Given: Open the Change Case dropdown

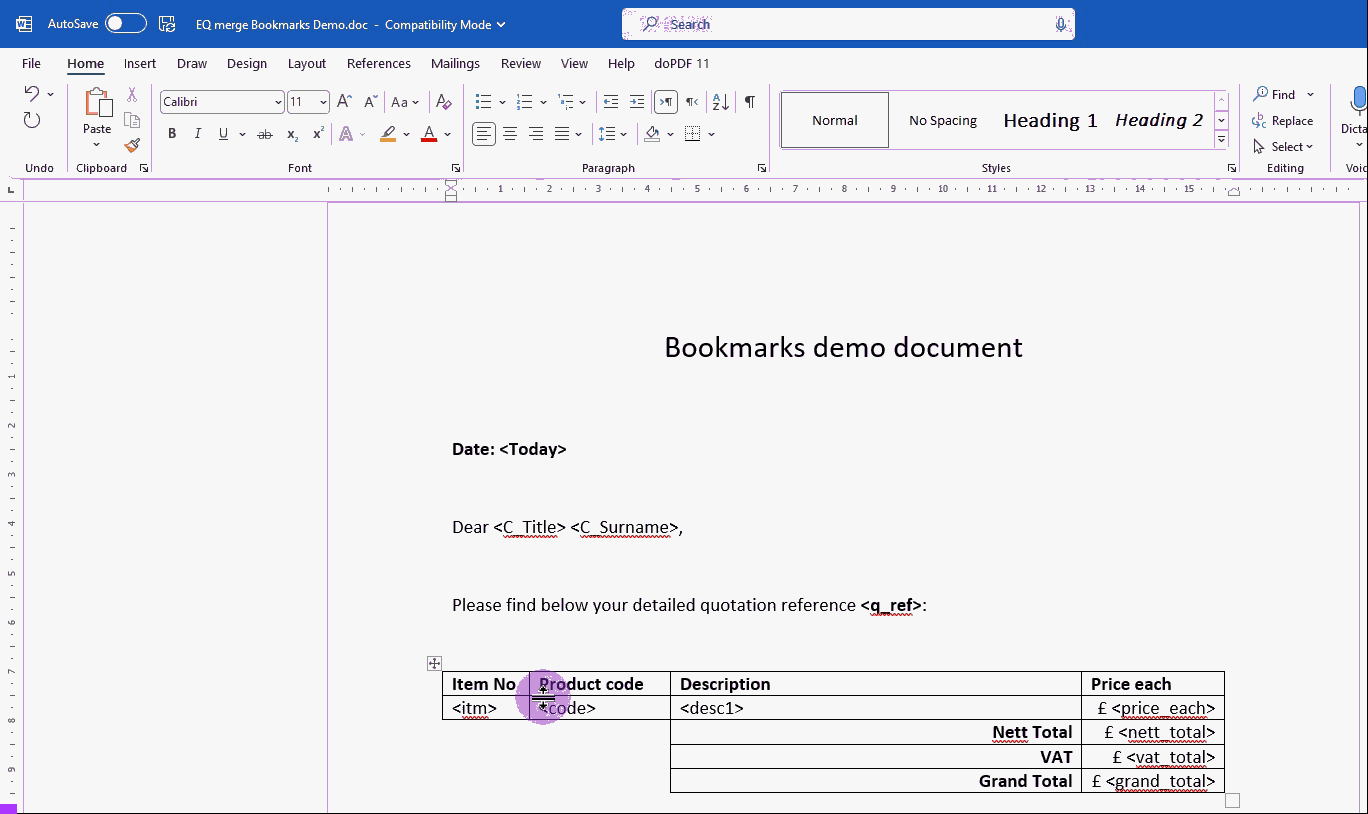Looking at the screenshot, I should (404, 102).
